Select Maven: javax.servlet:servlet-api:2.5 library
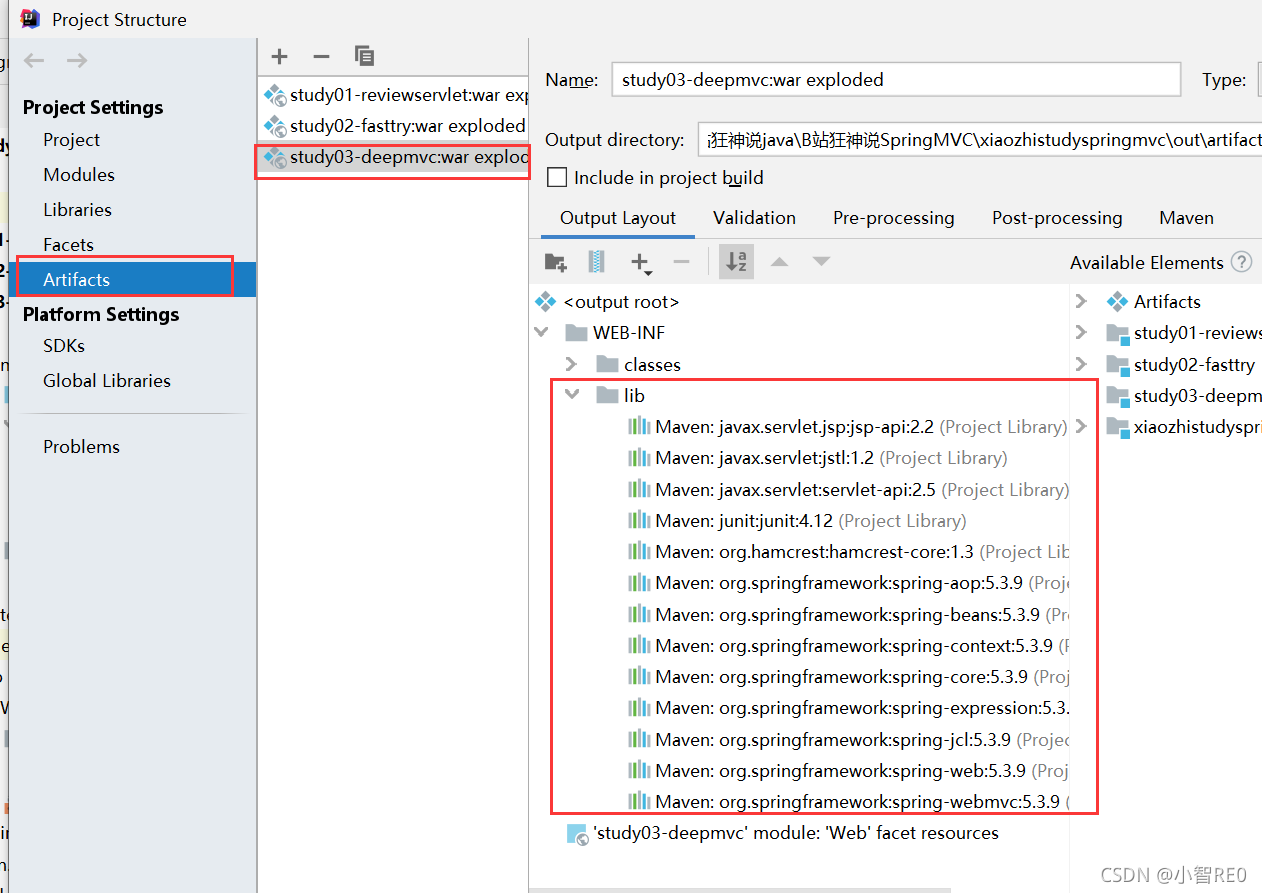The width and height of the screenshot is (1262, 893). (x=848, y=490)
